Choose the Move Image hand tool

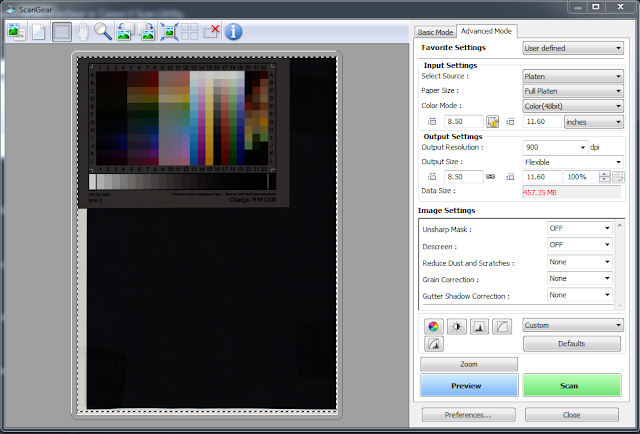(82, 32)
